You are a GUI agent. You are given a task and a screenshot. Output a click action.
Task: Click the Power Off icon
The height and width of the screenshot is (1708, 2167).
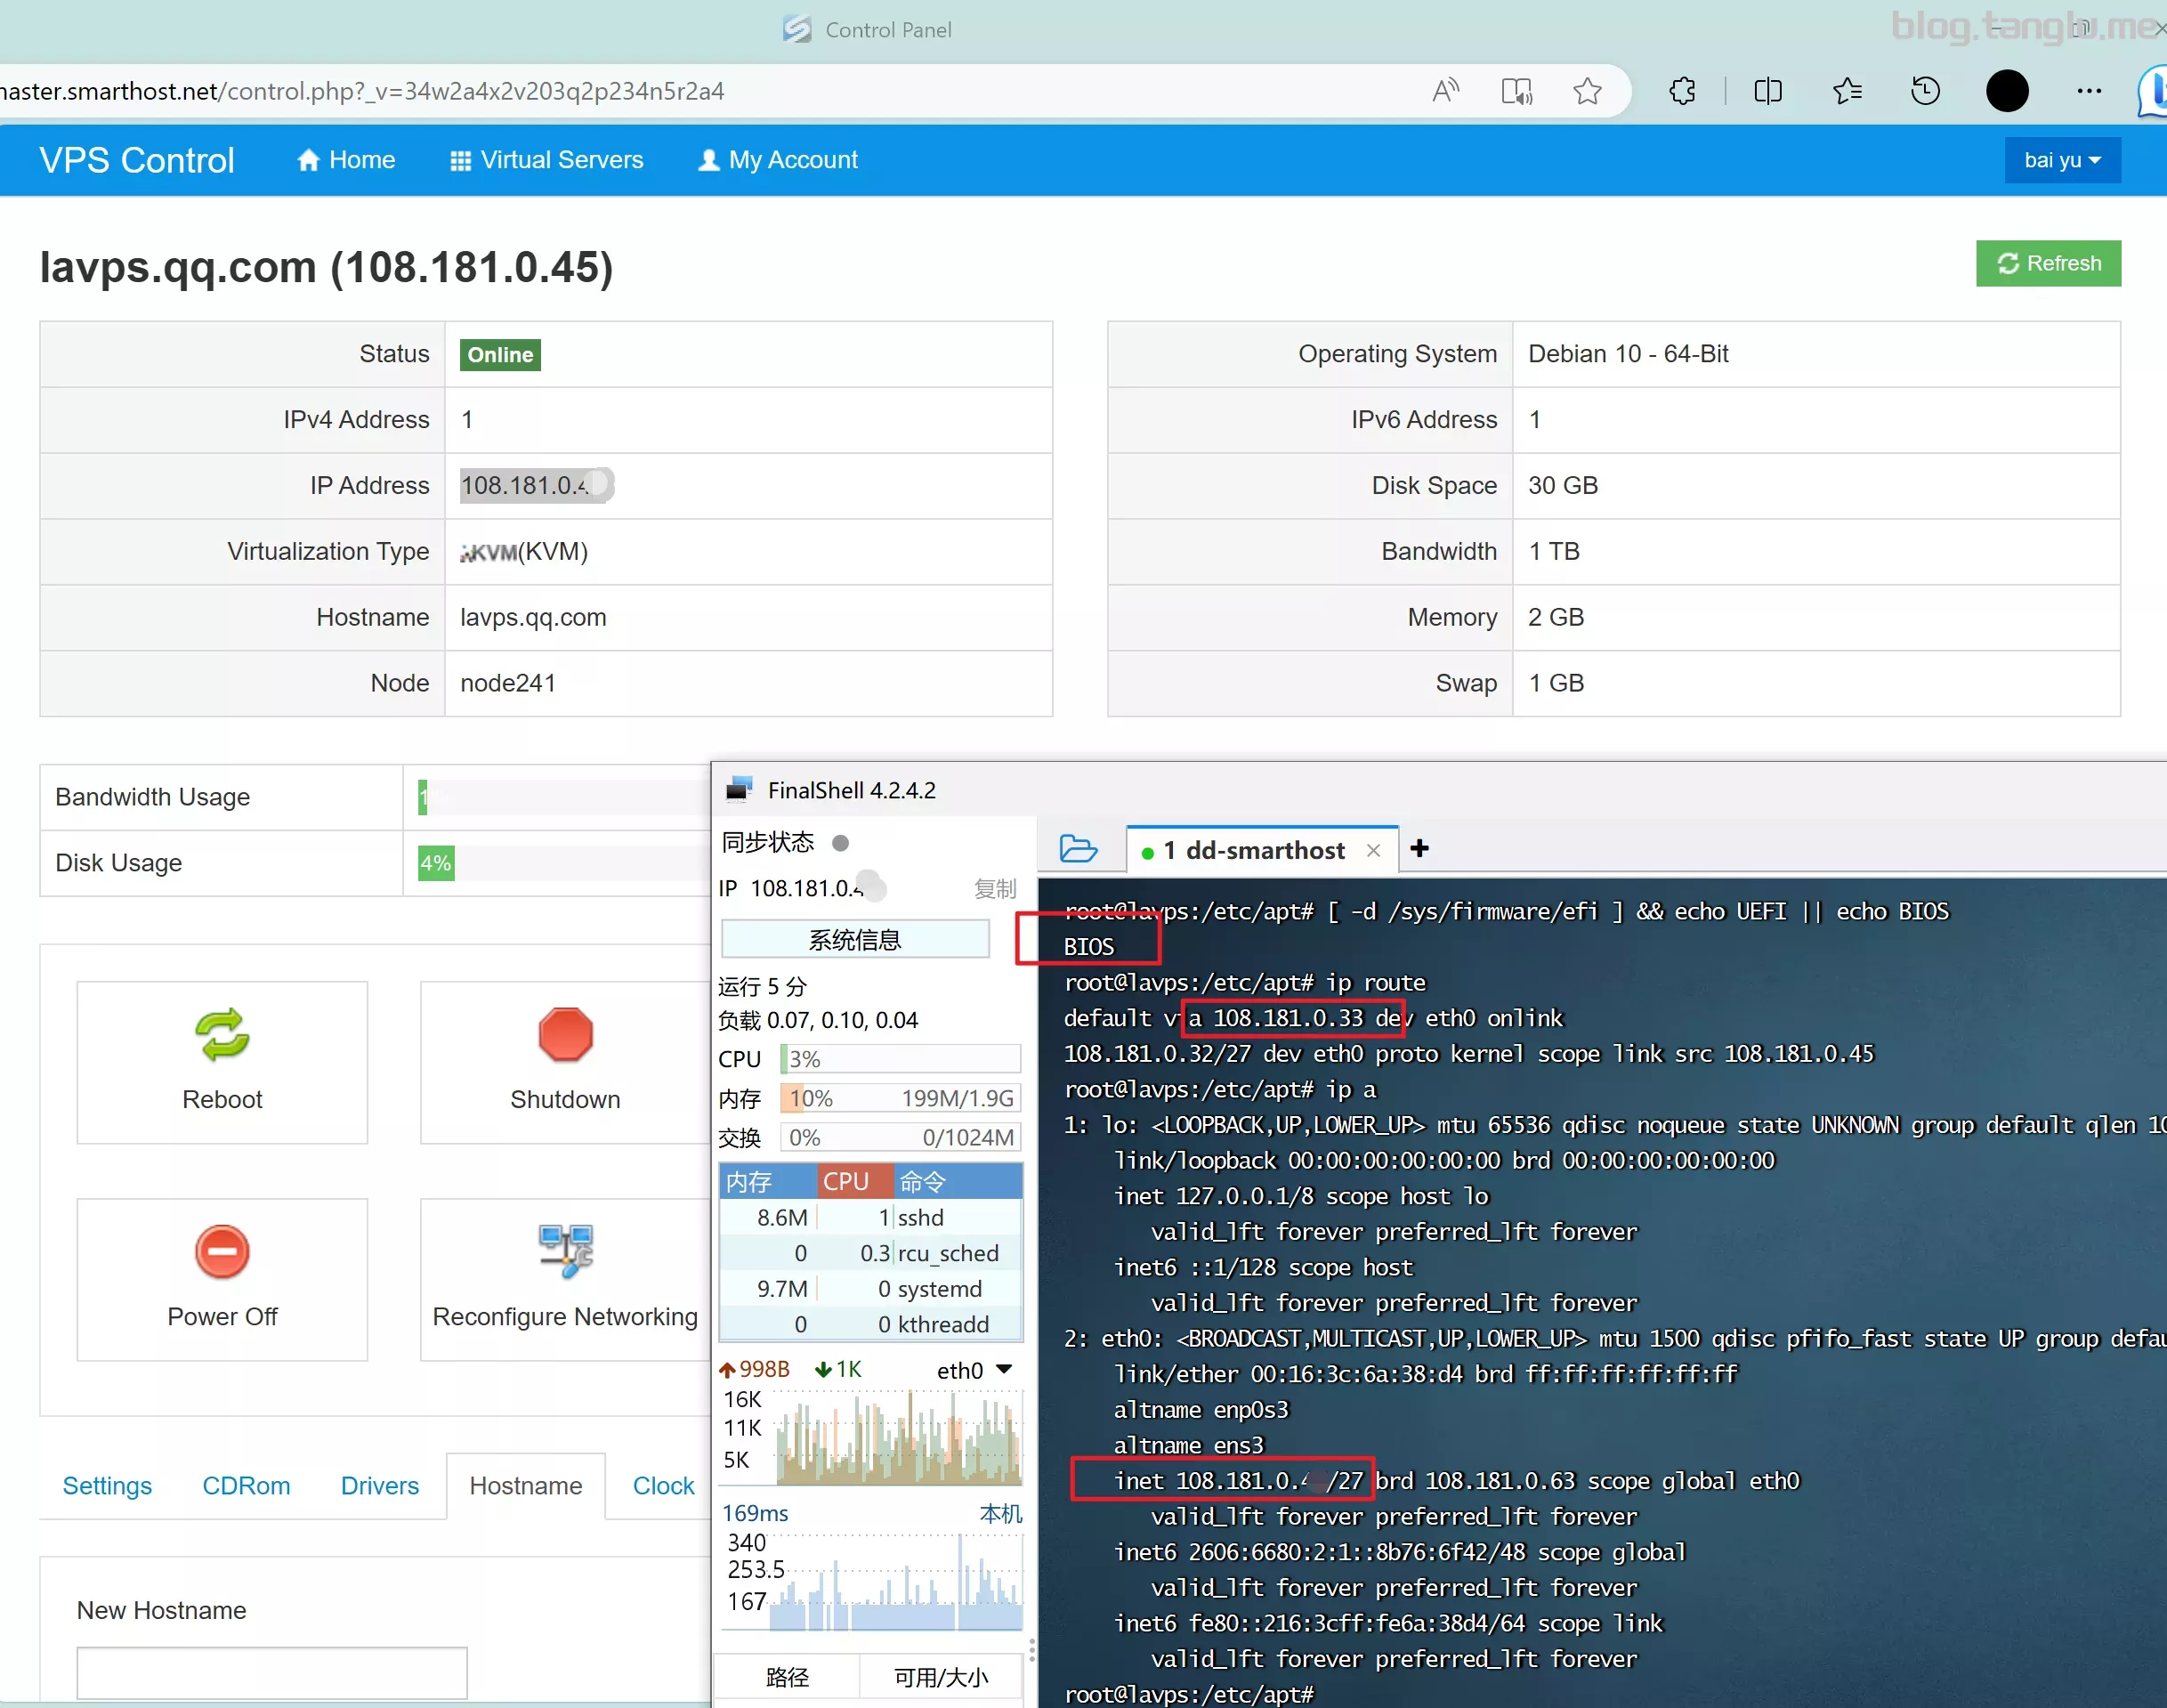click(x=222, y=1251)
